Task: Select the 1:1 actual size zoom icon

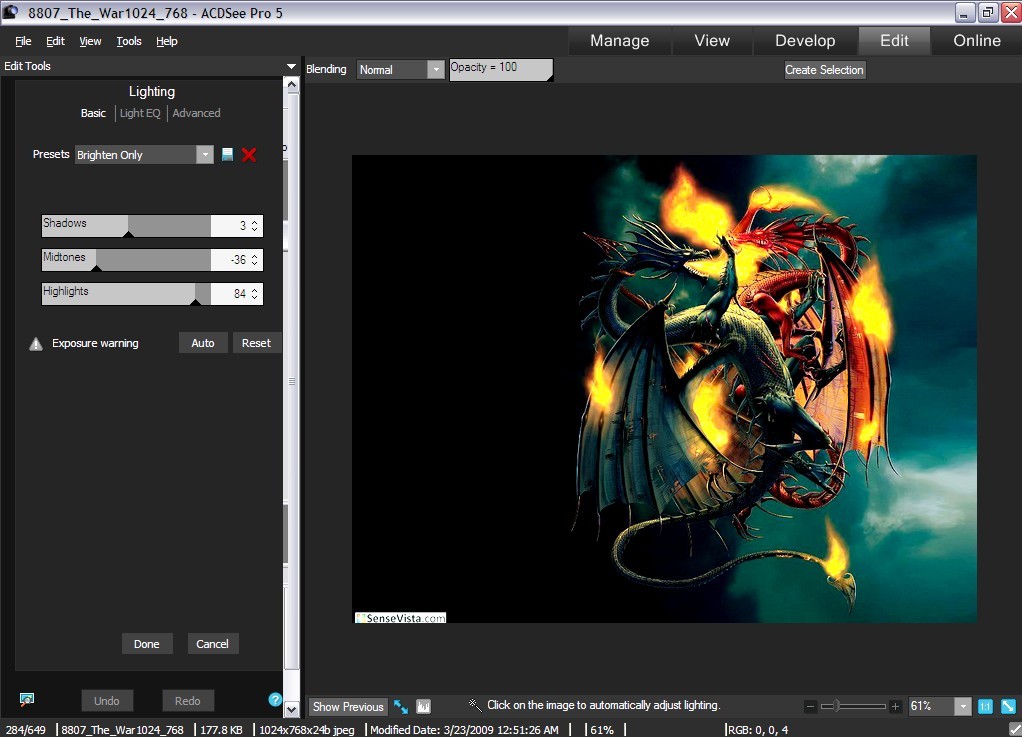Action: pyautogui.click(x=985, y=706)
